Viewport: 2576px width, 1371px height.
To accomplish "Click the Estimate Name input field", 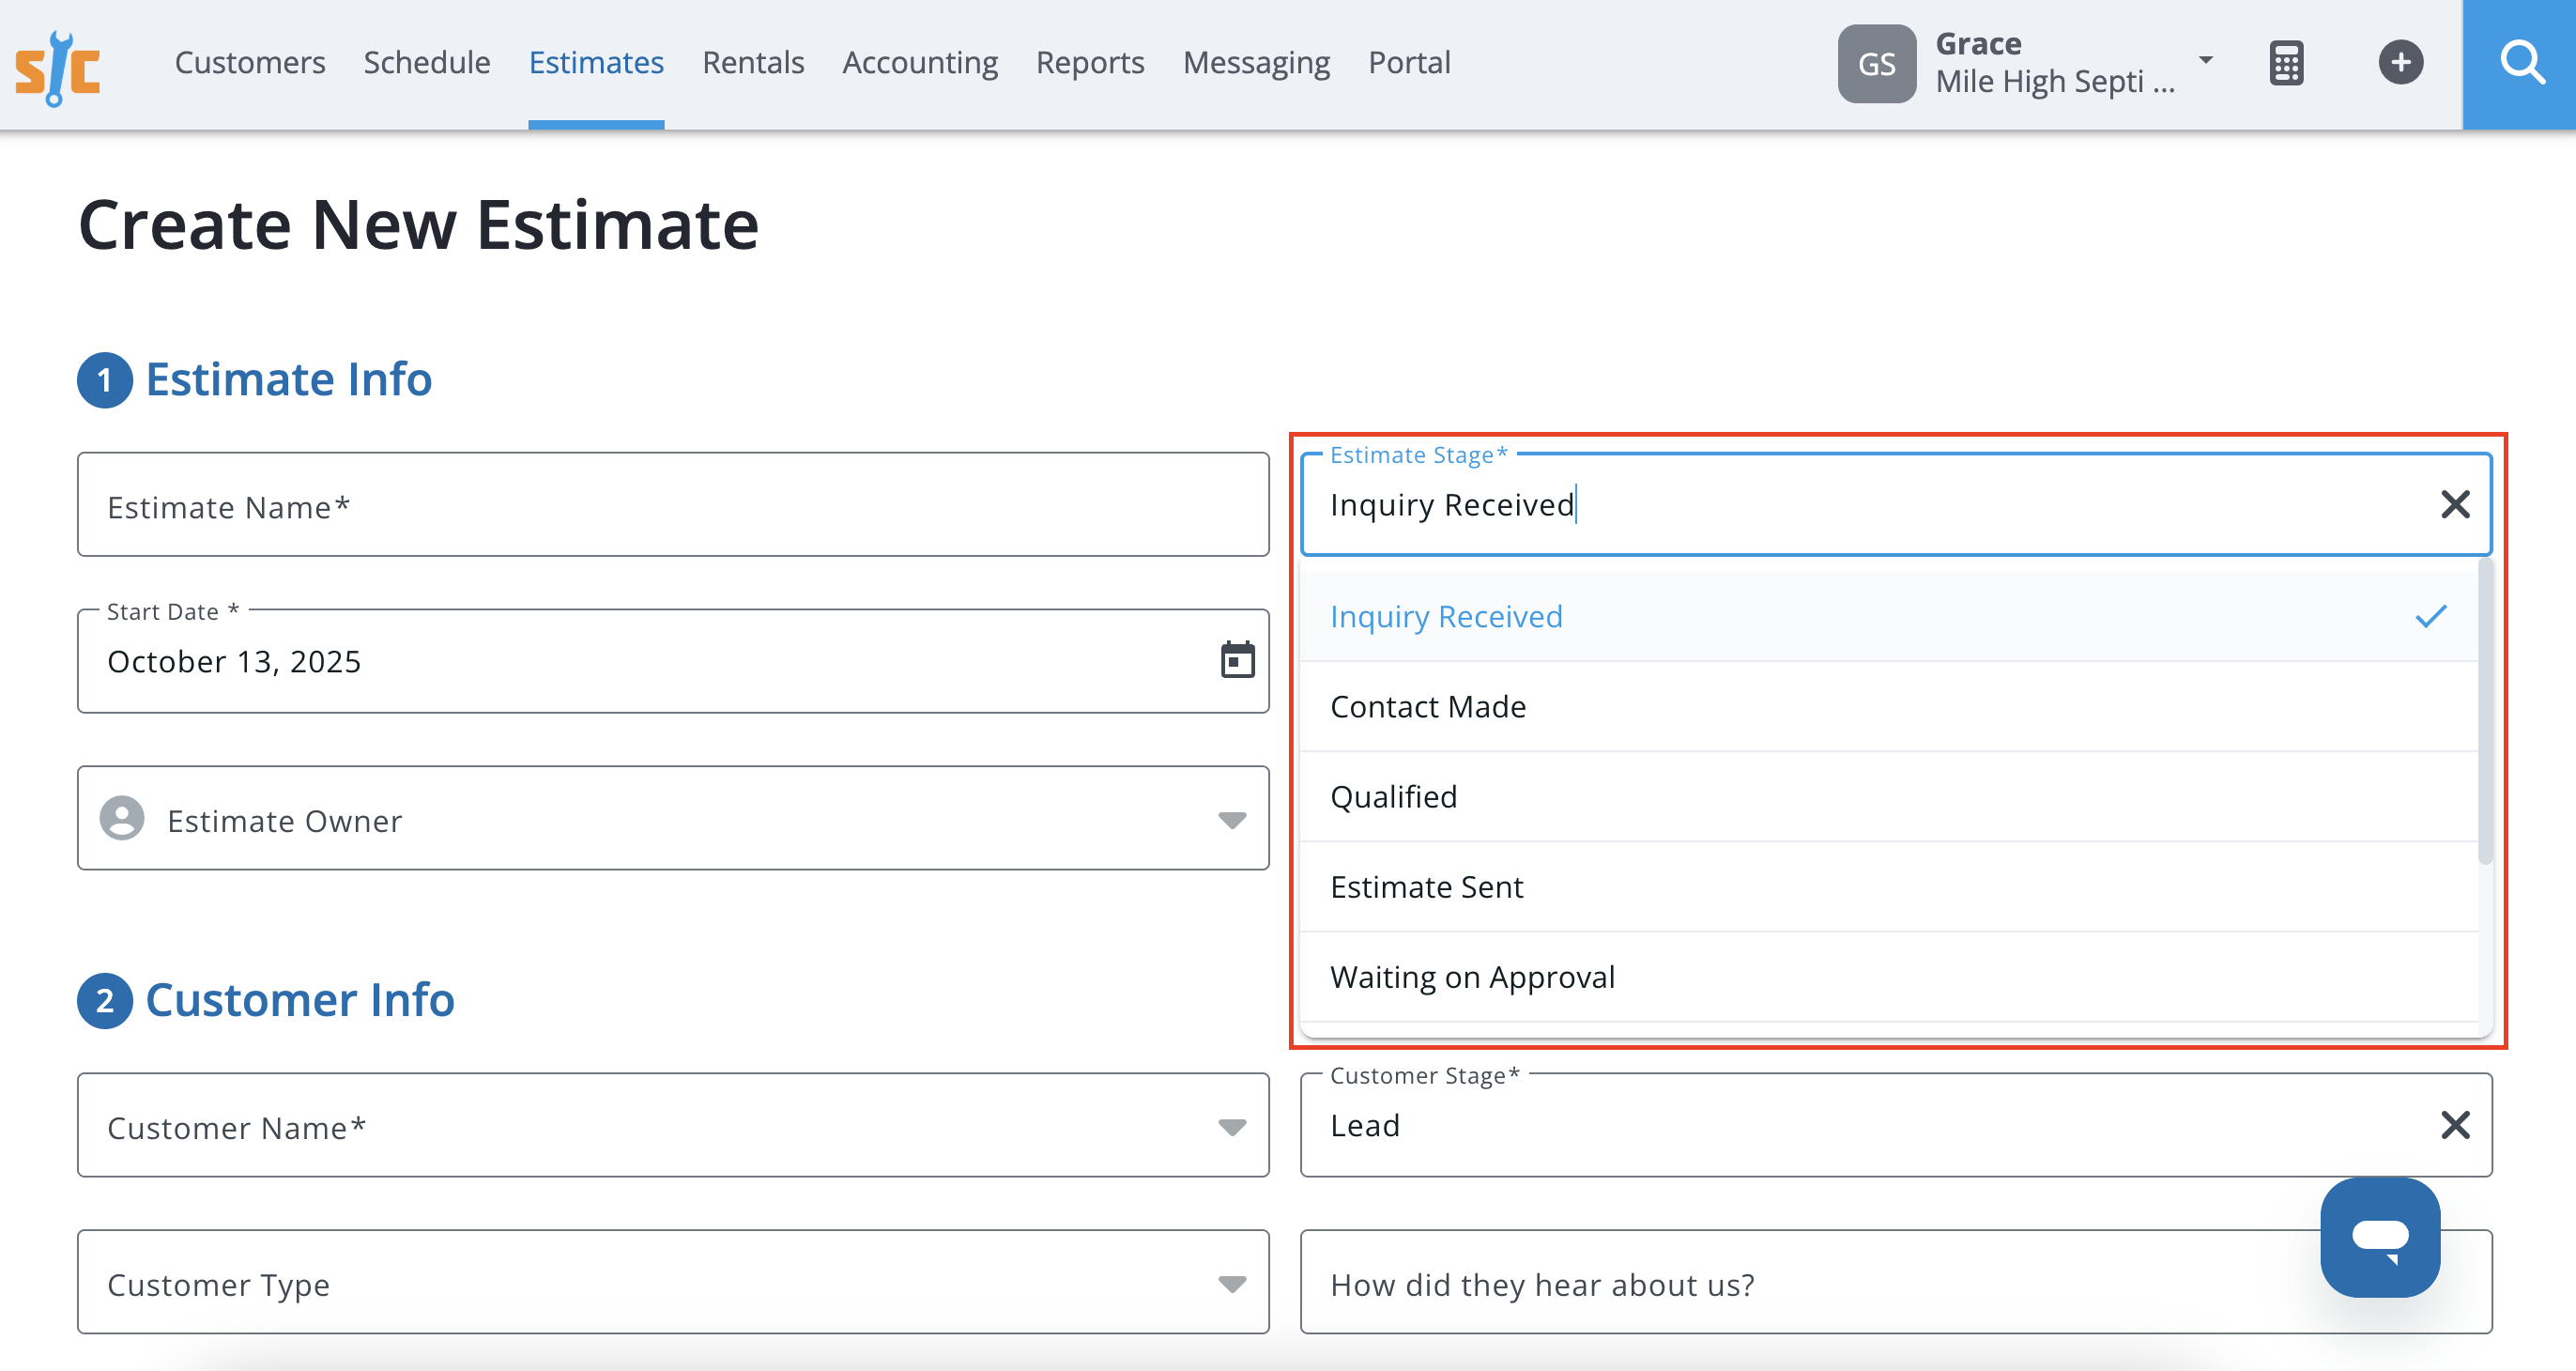I will click(x=673, y=504).
